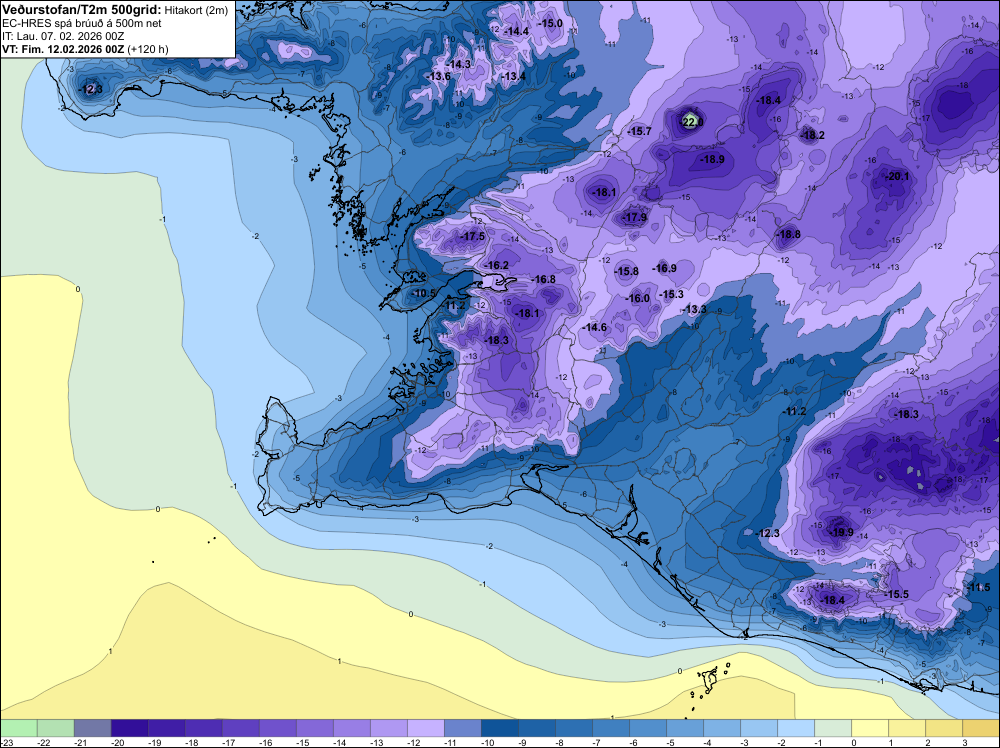
Task: Pick the legend color swatch labeled -12
Action: point(425,728)
